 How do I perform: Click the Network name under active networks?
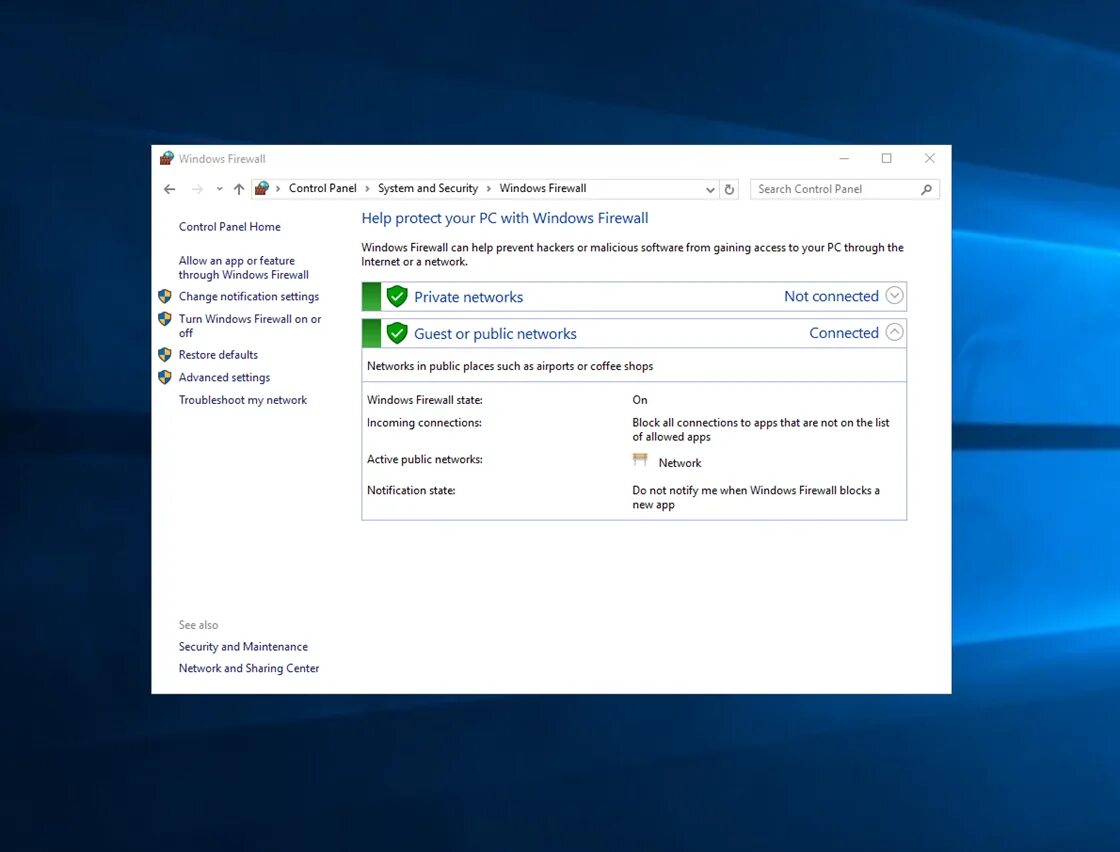coord(679,463)
